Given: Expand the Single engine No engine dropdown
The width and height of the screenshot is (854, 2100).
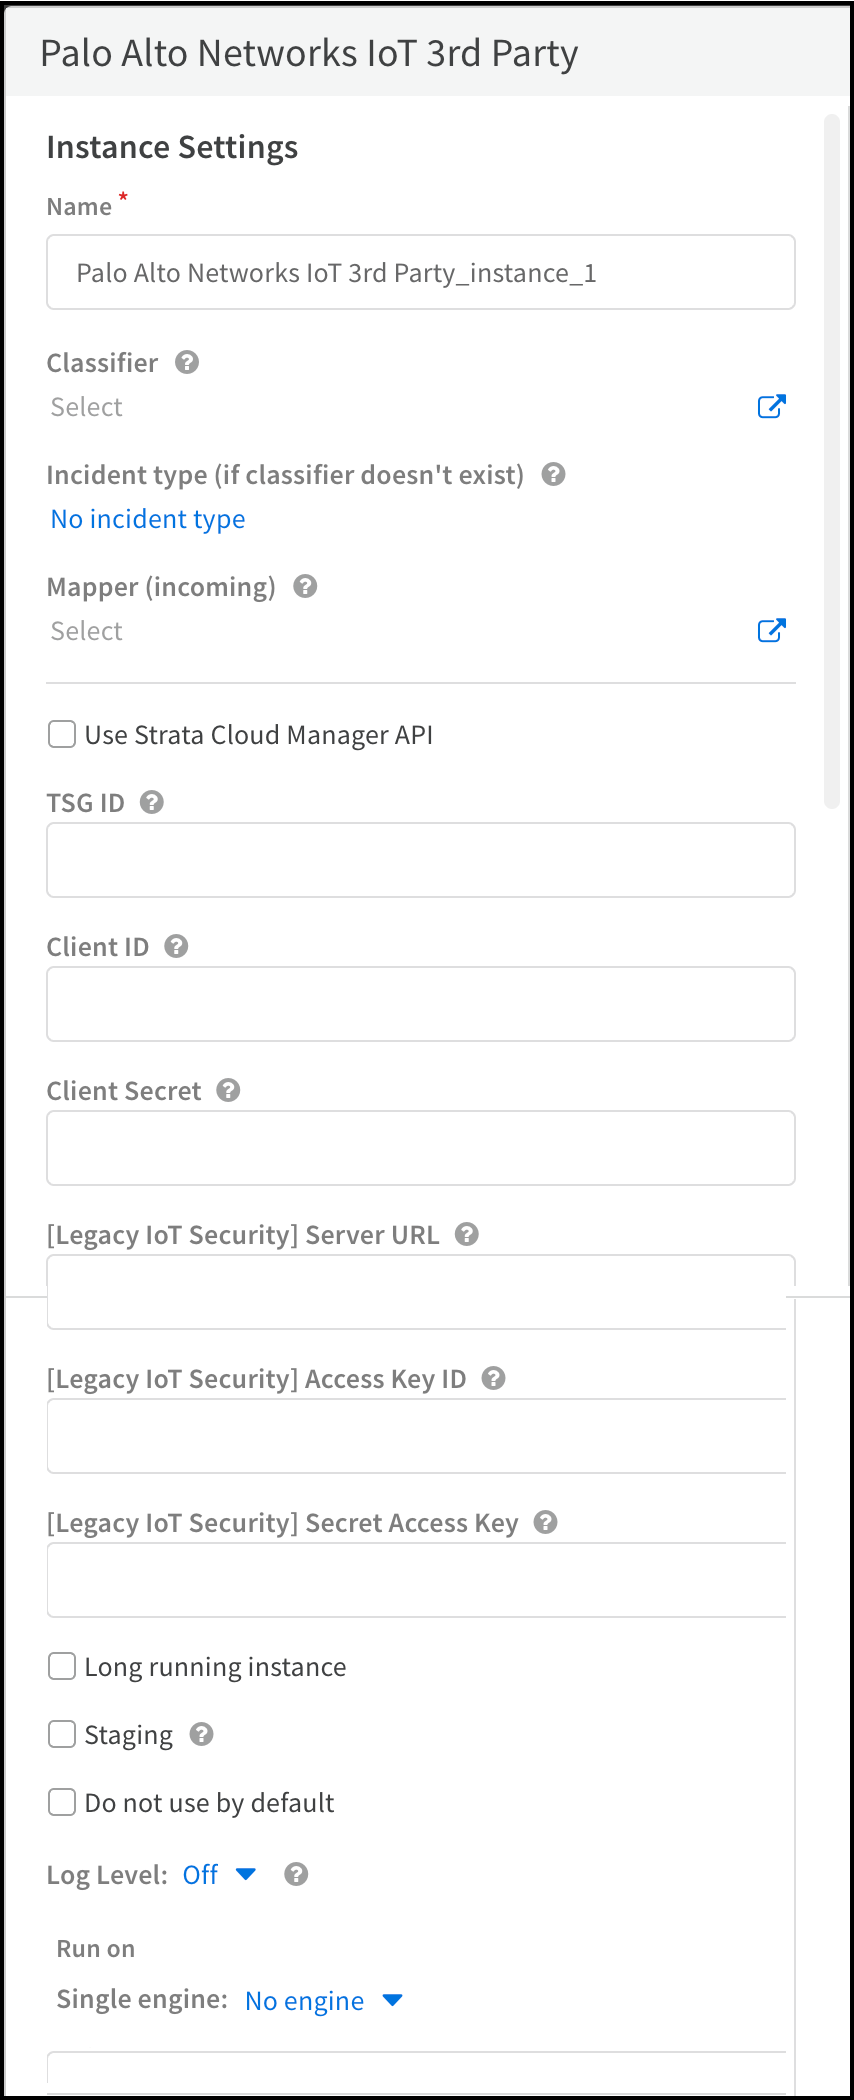Looking at the screenshot, I should [323, 2000].
